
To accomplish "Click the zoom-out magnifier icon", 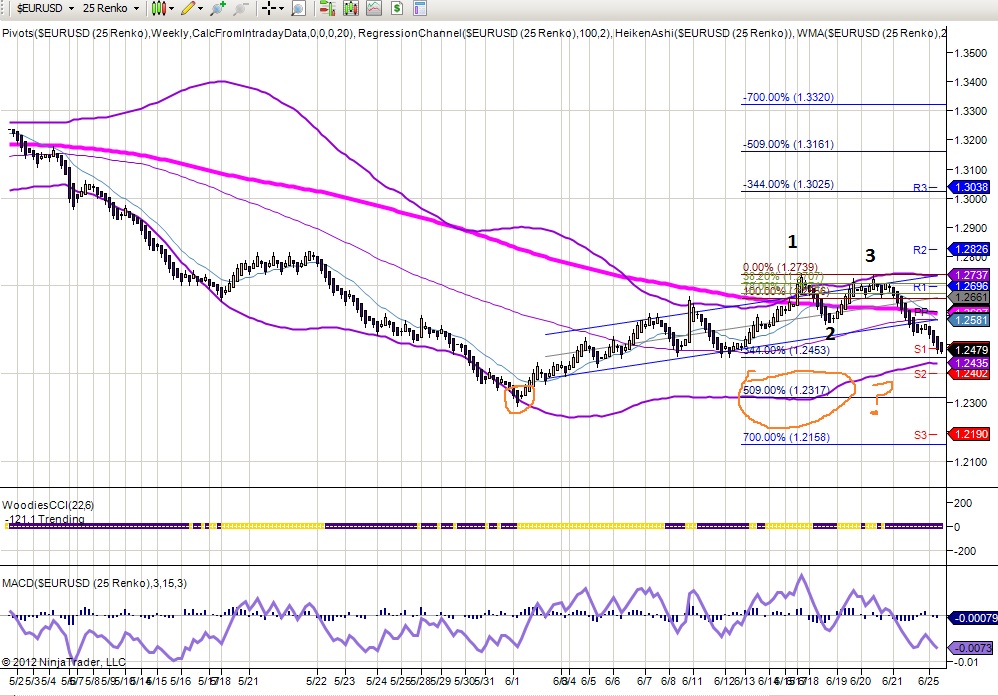I will 240,8.
